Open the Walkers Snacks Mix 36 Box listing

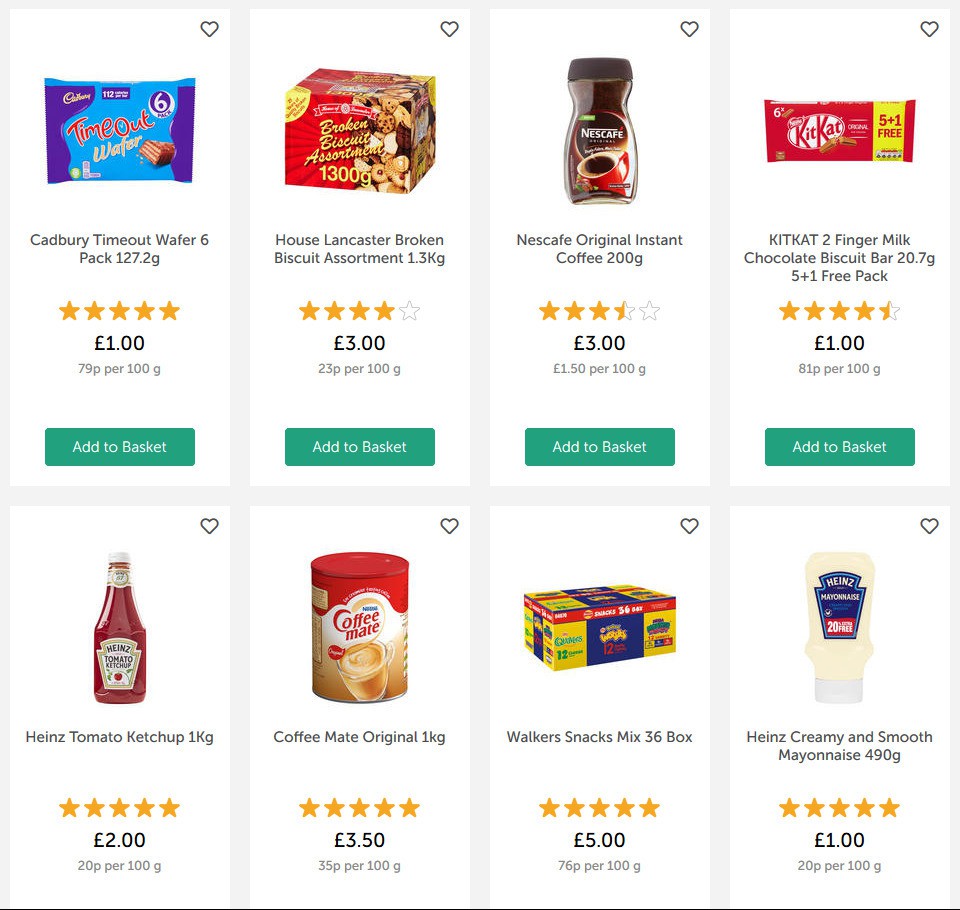[x=599, y=737]
